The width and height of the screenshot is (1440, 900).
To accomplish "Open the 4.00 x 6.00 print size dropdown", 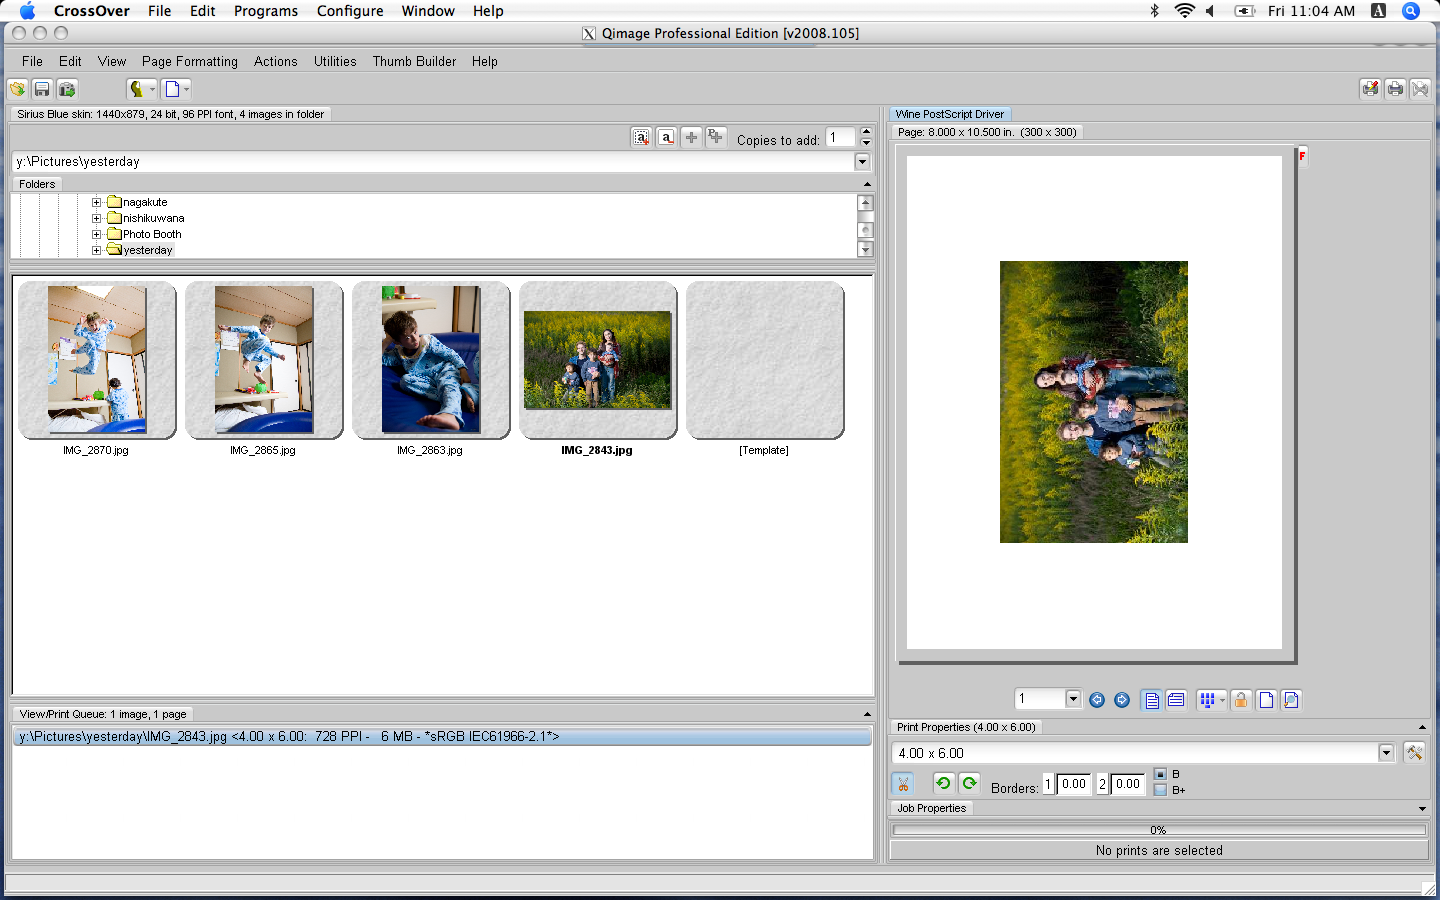I will click(x=1386, y=753).
